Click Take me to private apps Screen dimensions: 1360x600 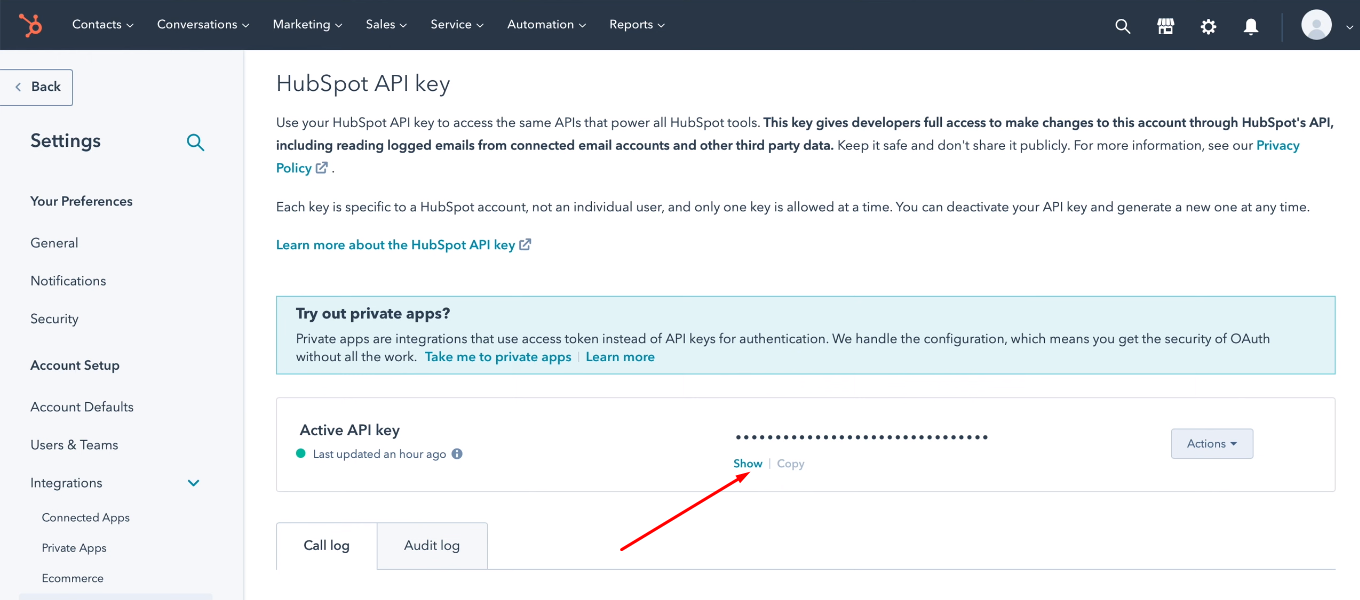coord(498,357)
